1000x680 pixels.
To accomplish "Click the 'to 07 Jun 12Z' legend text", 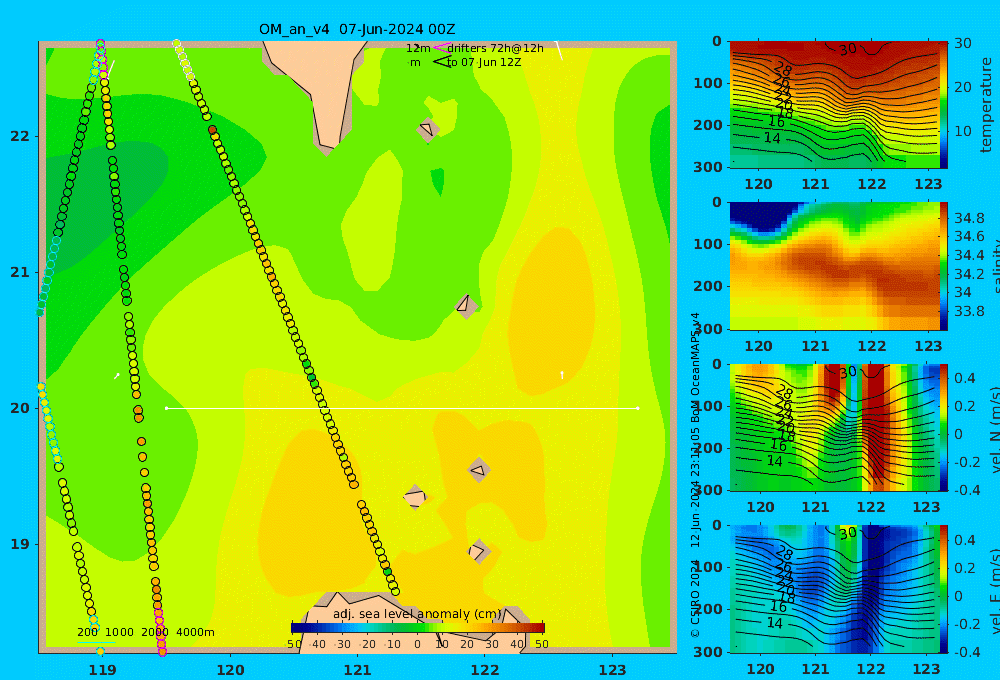I will coord(484,63).
